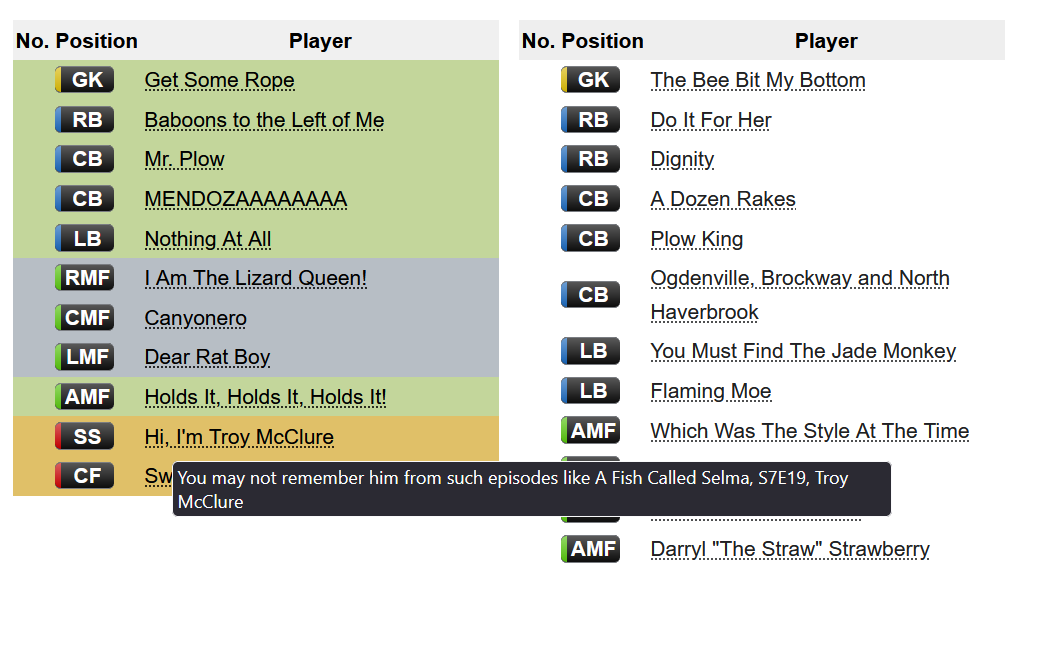1055x646 pixels.
Task: Open Hi, I'm Troy McClure link
Action: tap(239, 437)
